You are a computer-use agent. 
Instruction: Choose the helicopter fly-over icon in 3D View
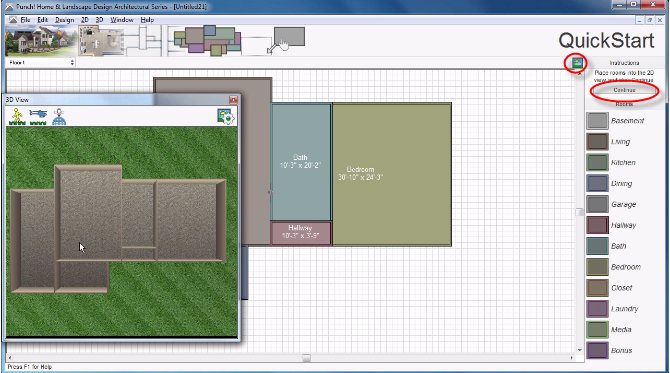click(x=38, y=116)
